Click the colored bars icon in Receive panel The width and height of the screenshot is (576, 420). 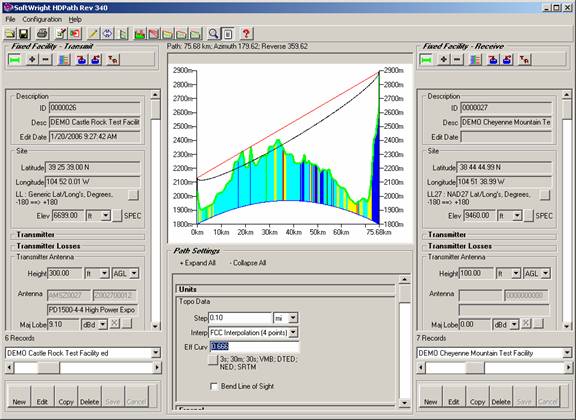coord(475,60)
